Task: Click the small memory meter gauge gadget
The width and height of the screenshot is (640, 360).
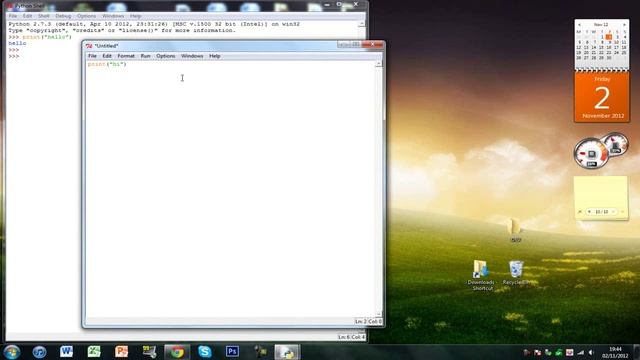Action: [x=616, y=144]
